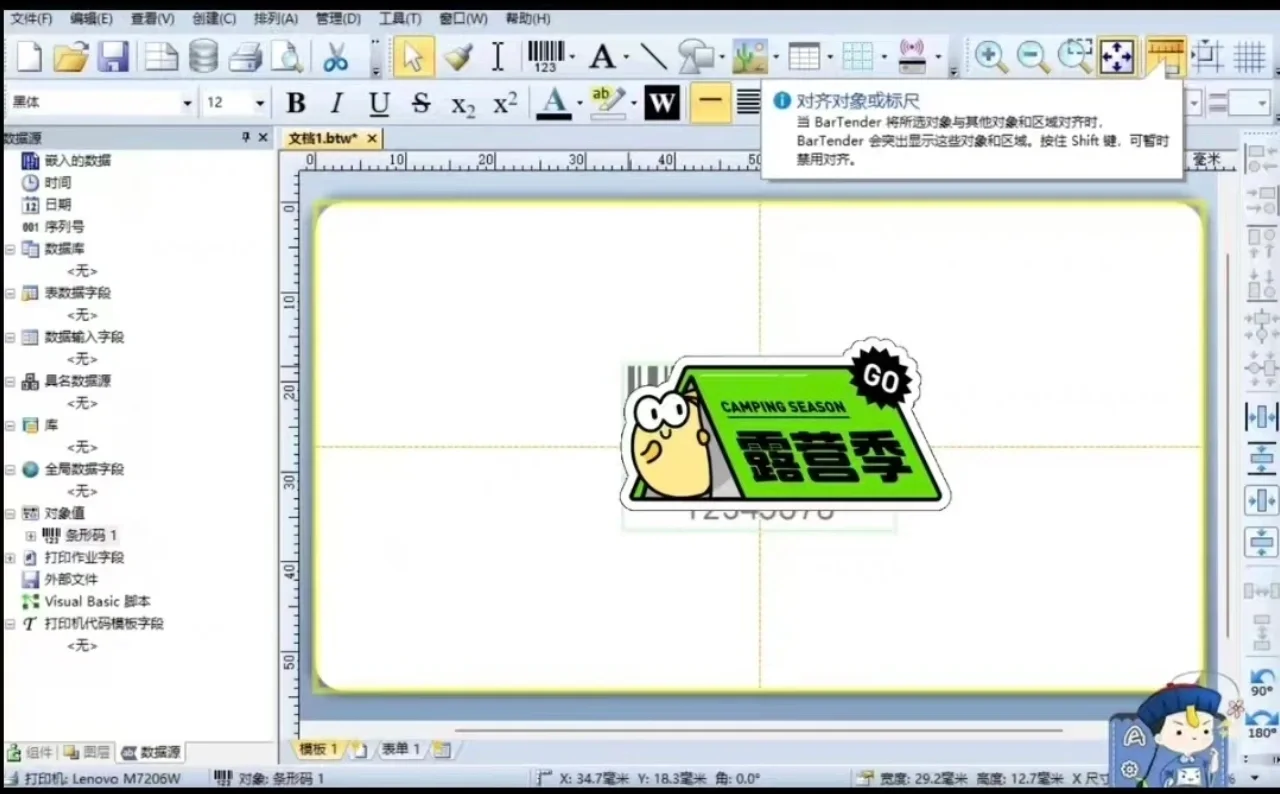Image resolution: width=1280 pixels, height=794 pixels.
Task: Select 序列号 data source item
Action: [x=64, y=227]
